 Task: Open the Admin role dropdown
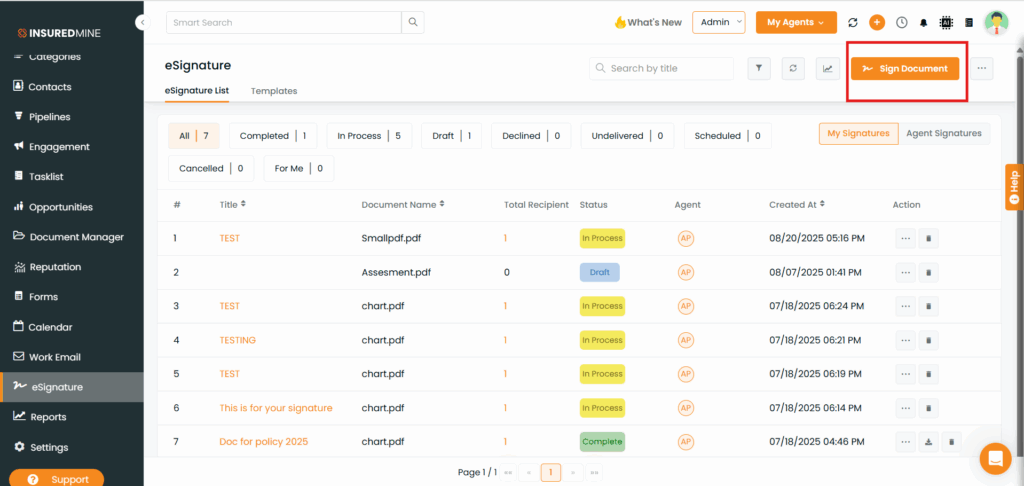[718, 22]
